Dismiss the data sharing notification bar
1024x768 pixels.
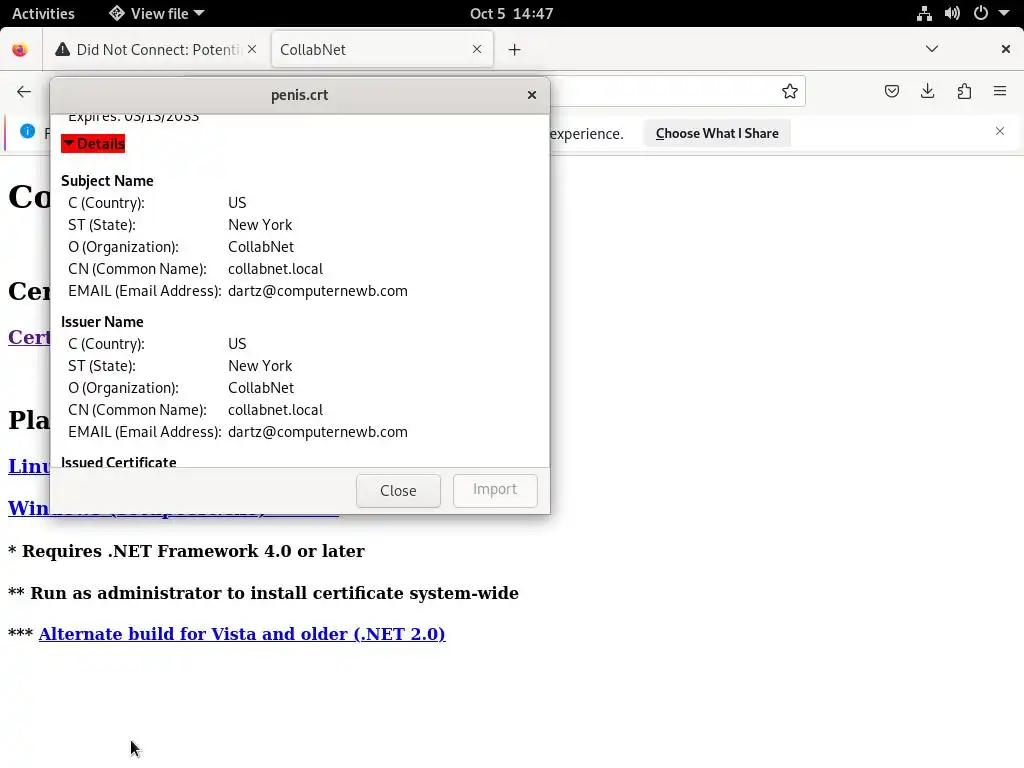(x=1000, y=131)
